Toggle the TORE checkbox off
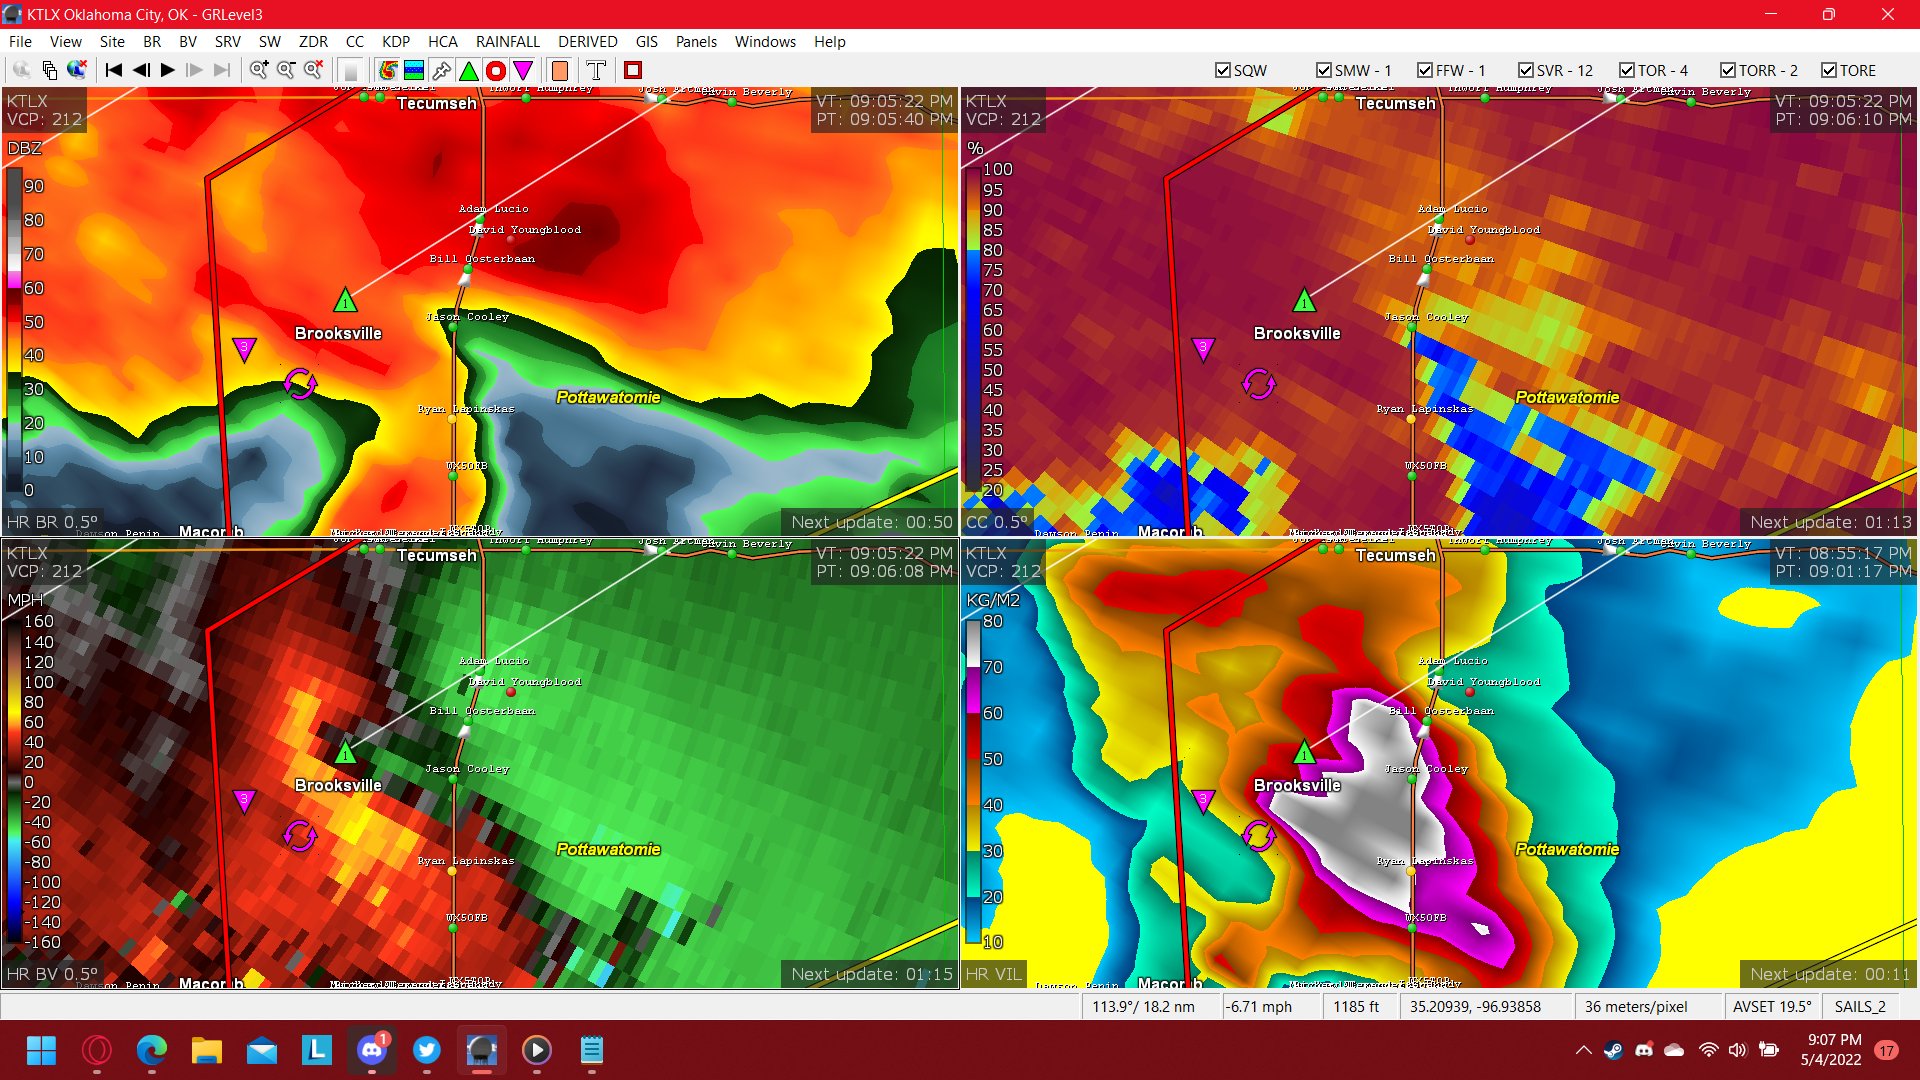Viewport: 1920px width, 1080px height. [x=1828, y=70]
